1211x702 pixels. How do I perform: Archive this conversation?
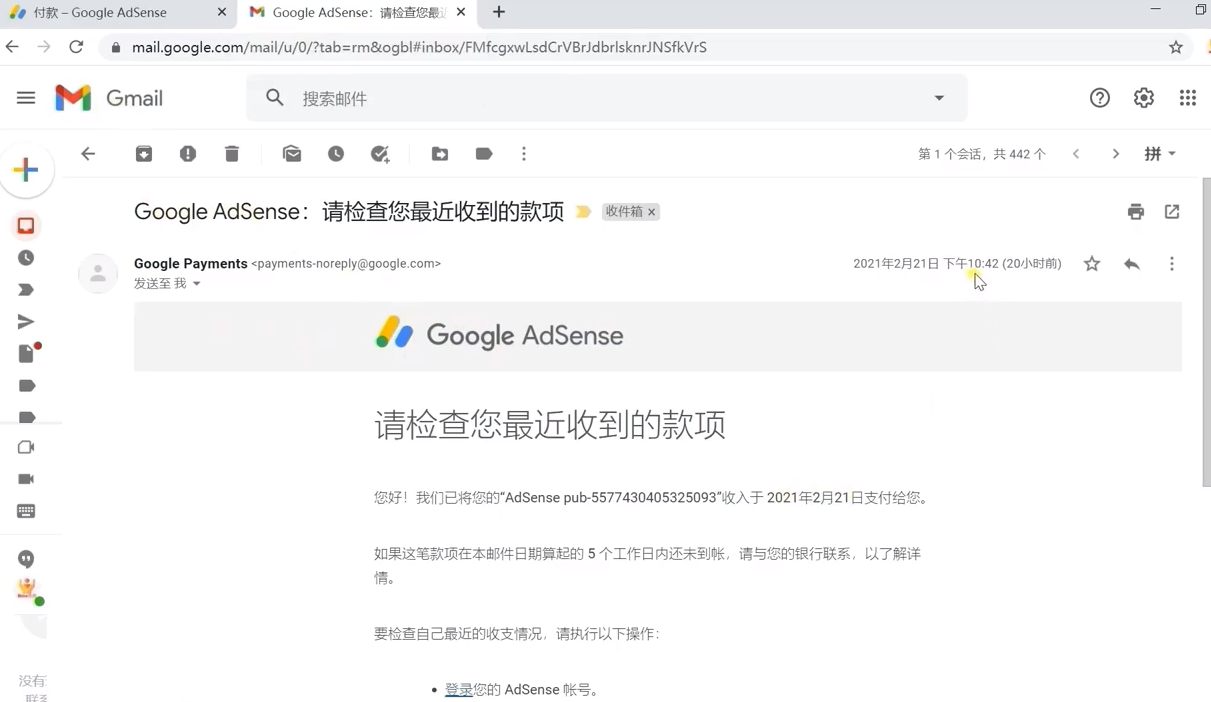144,154
